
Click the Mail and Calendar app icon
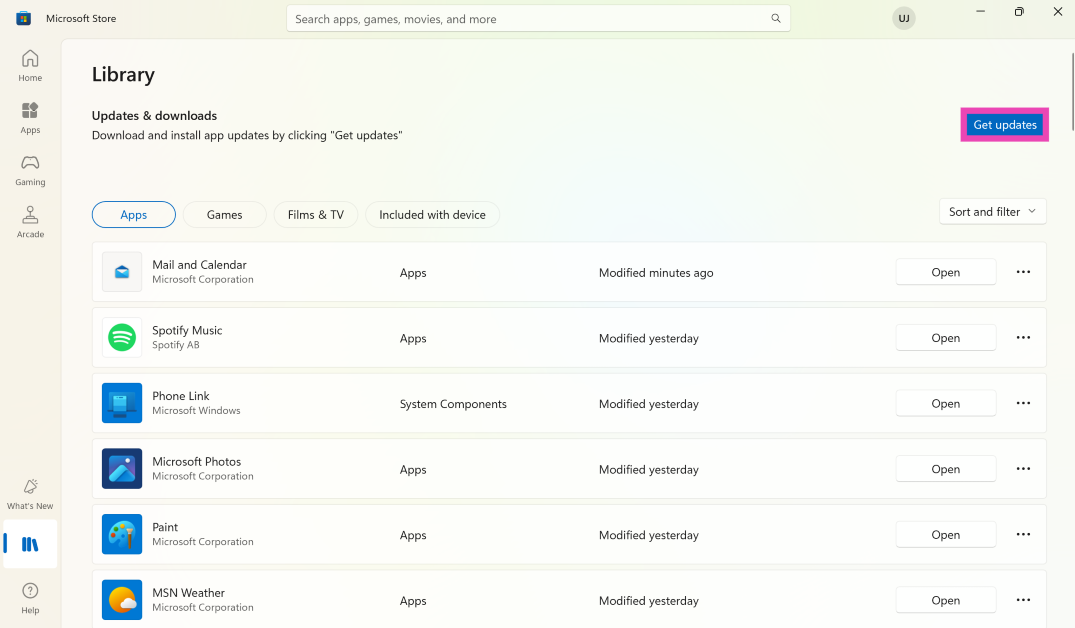point(122,272)
